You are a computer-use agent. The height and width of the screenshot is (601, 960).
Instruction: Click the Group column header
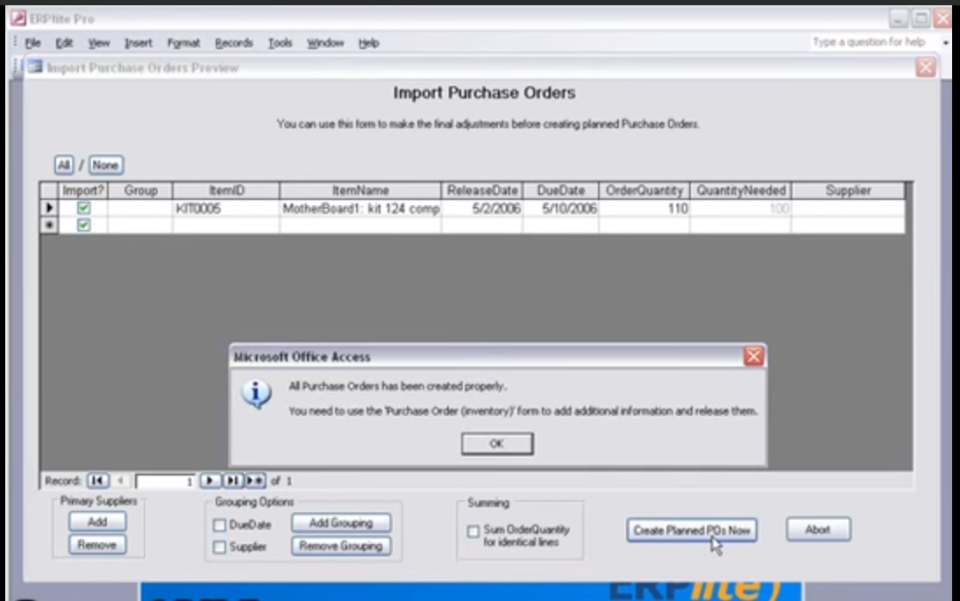[x=141, y=191]
